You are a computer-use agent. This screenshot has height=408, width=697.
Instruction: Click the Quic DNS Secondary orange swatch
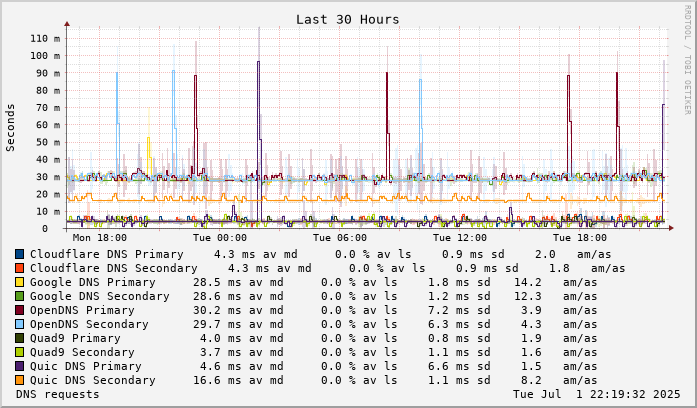(19, 380)
